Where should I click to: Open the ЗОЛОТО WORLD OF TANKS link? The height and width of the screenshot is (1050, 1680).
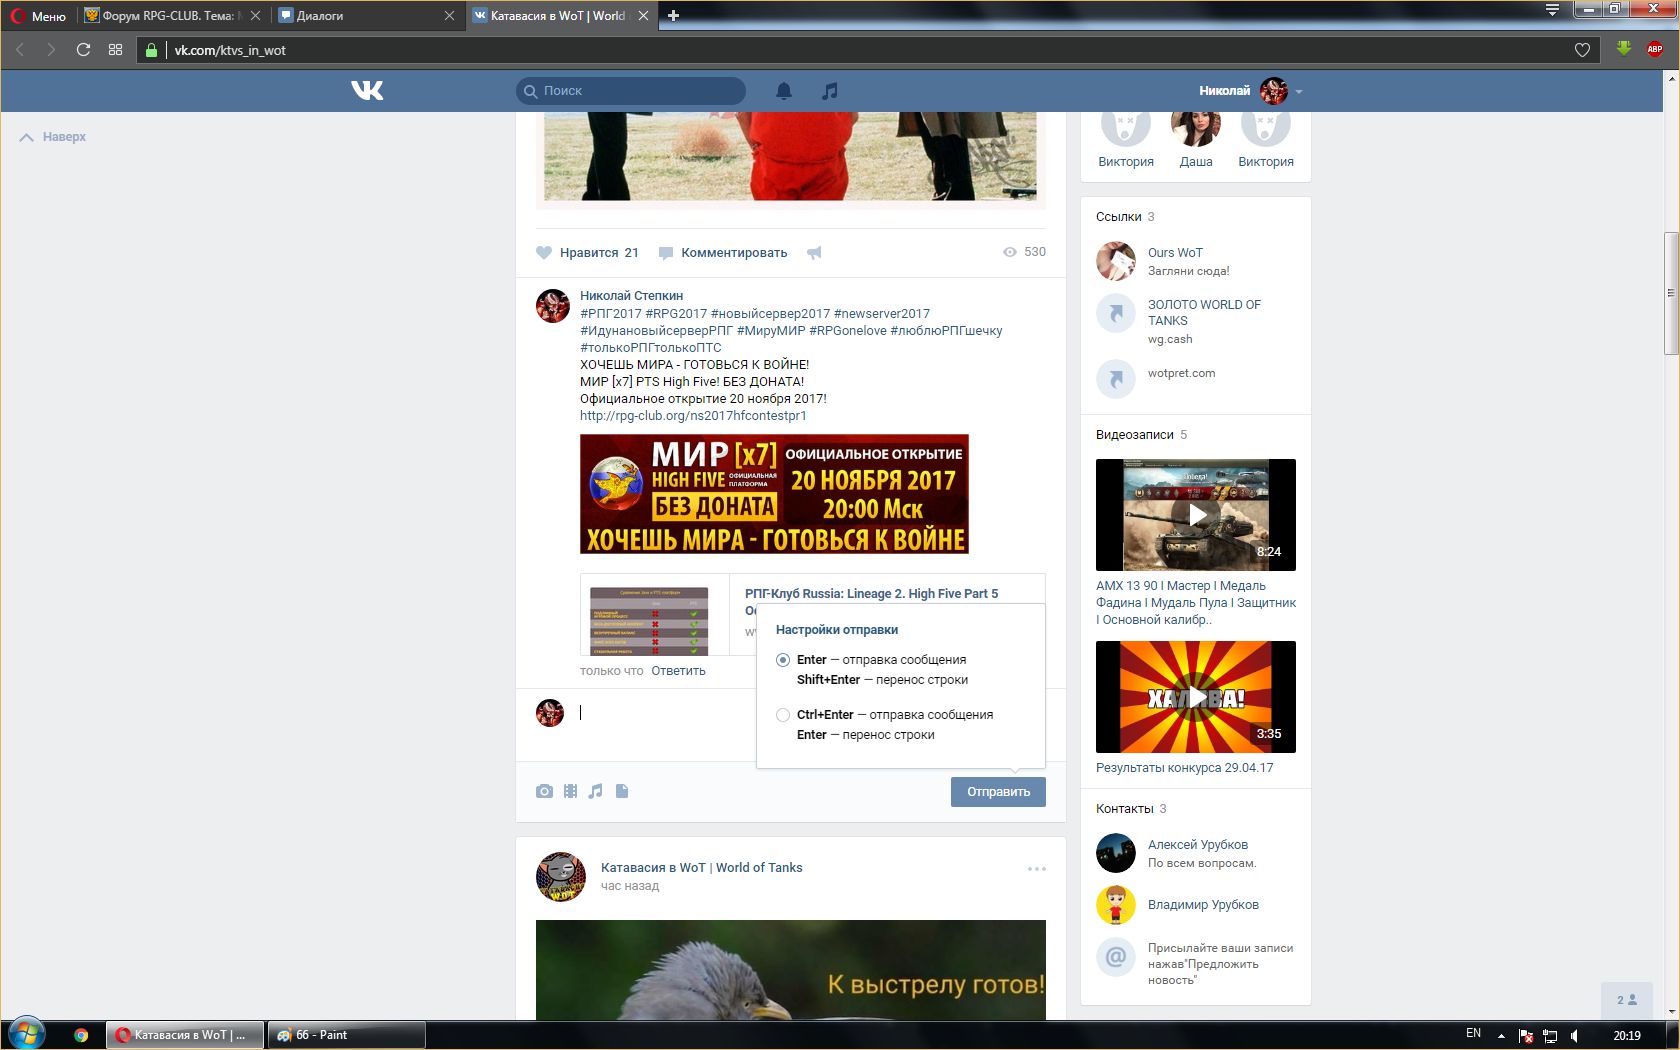pos(1204,313)
